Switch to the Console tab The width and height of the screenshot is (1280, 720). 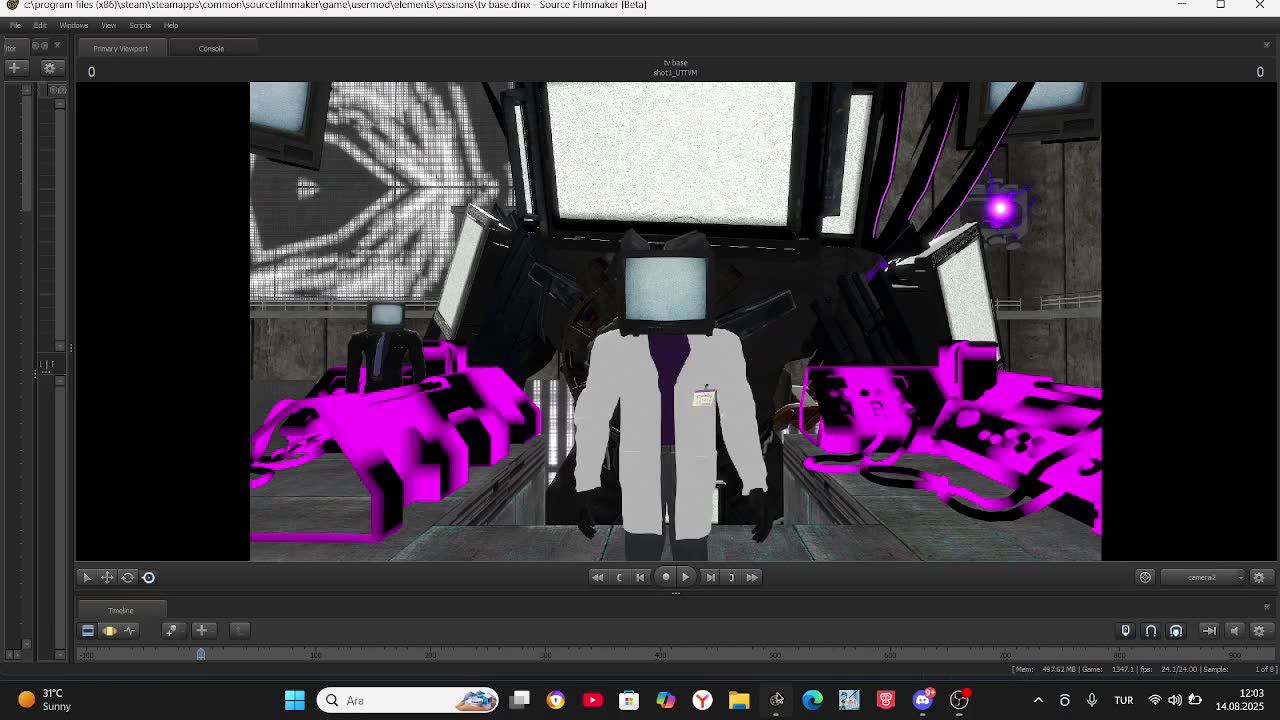tap(211, 48)
